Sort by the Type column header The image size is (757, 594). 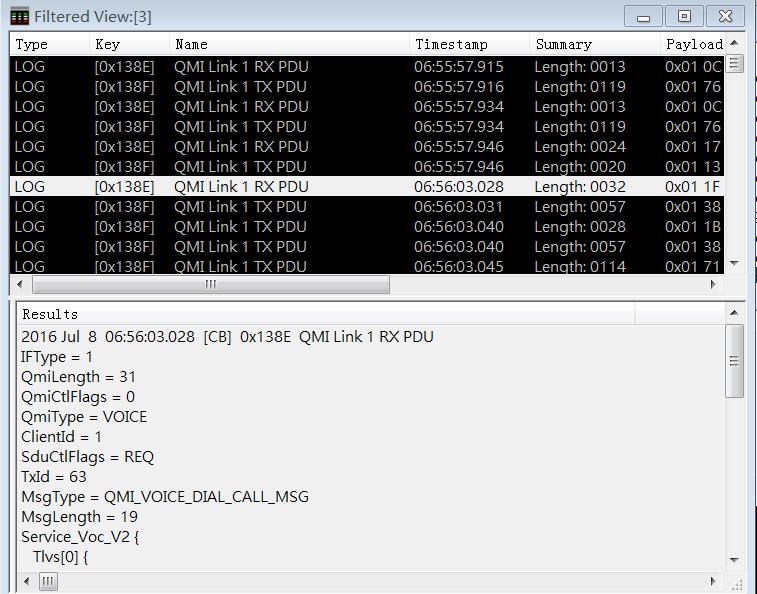(x=50, y=44)
